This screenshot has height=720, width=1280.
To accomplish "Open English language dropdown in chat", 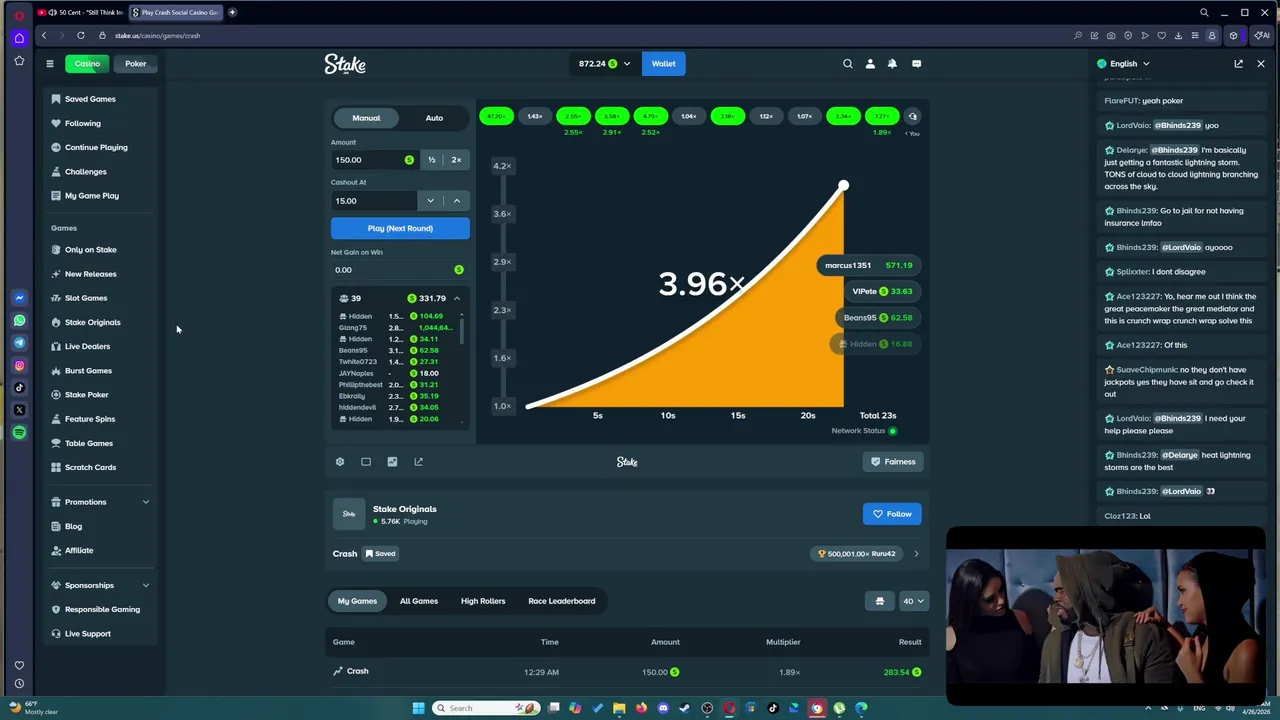I will tap(1123, 64).
